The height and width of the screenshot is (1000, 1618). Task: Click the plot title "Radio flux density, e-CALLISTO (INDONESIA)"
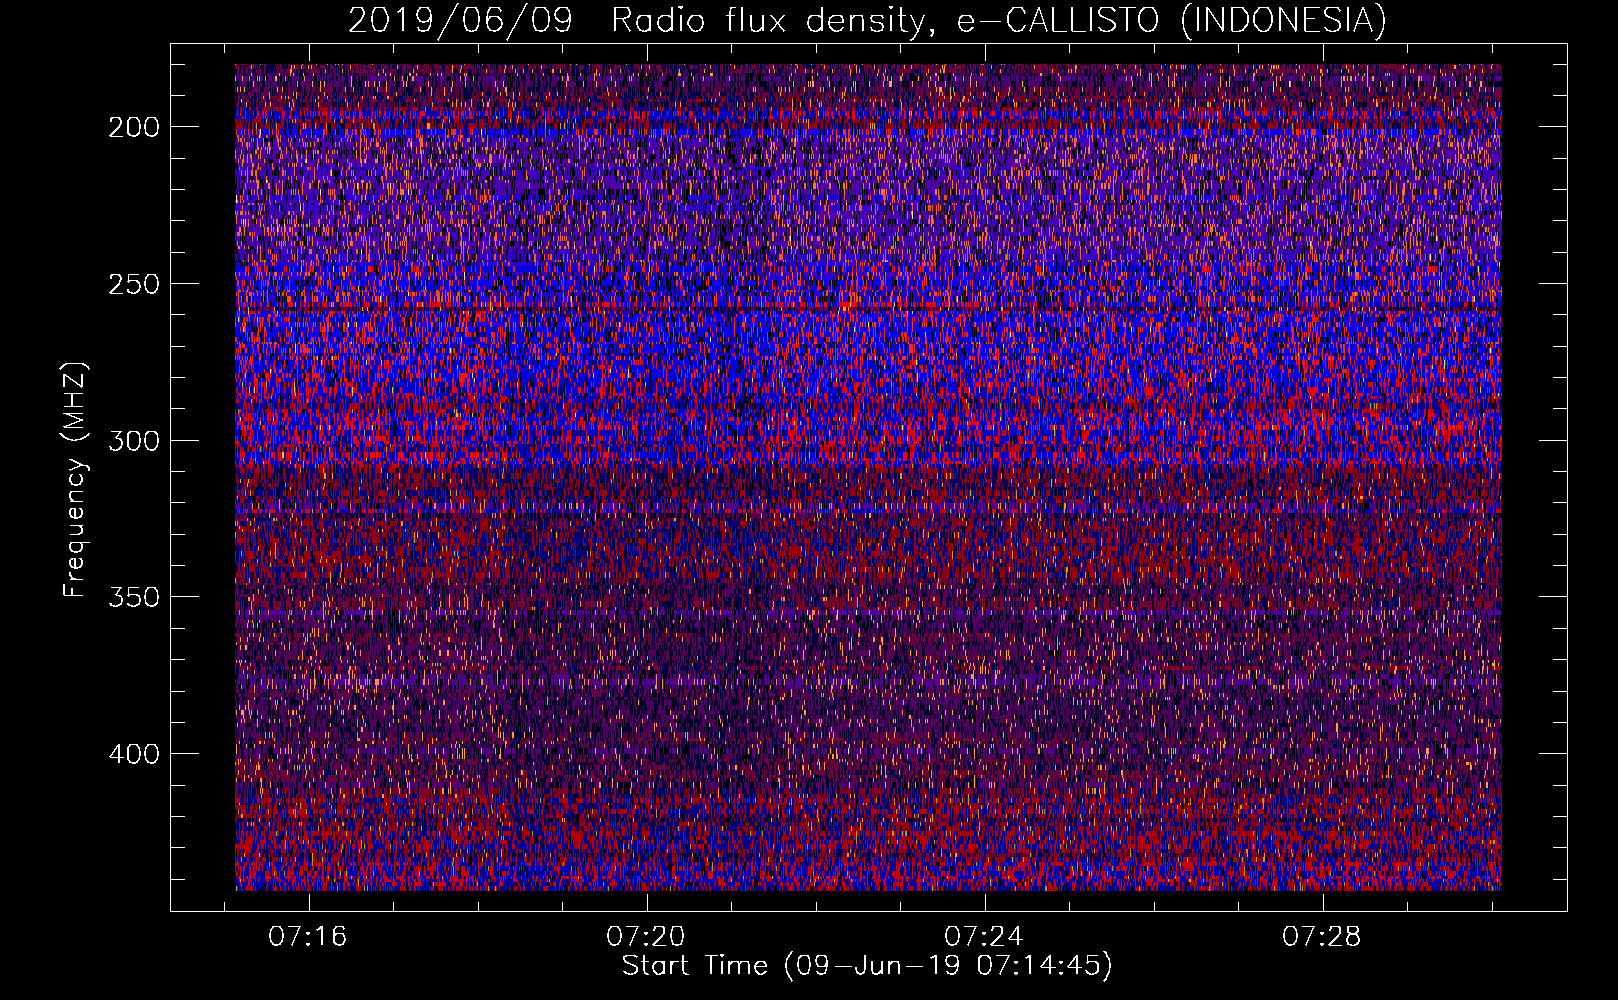point(999,20)
